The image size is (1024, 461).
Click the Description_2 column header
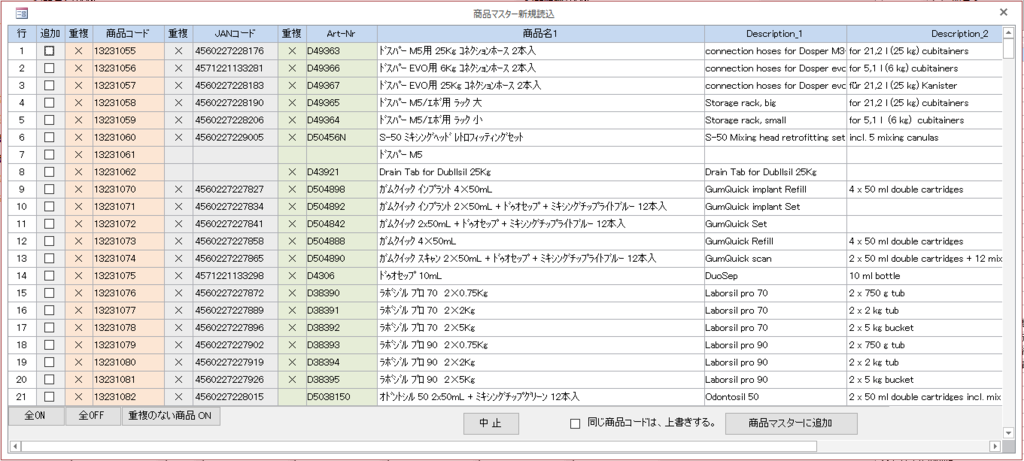tap(925, 33)
